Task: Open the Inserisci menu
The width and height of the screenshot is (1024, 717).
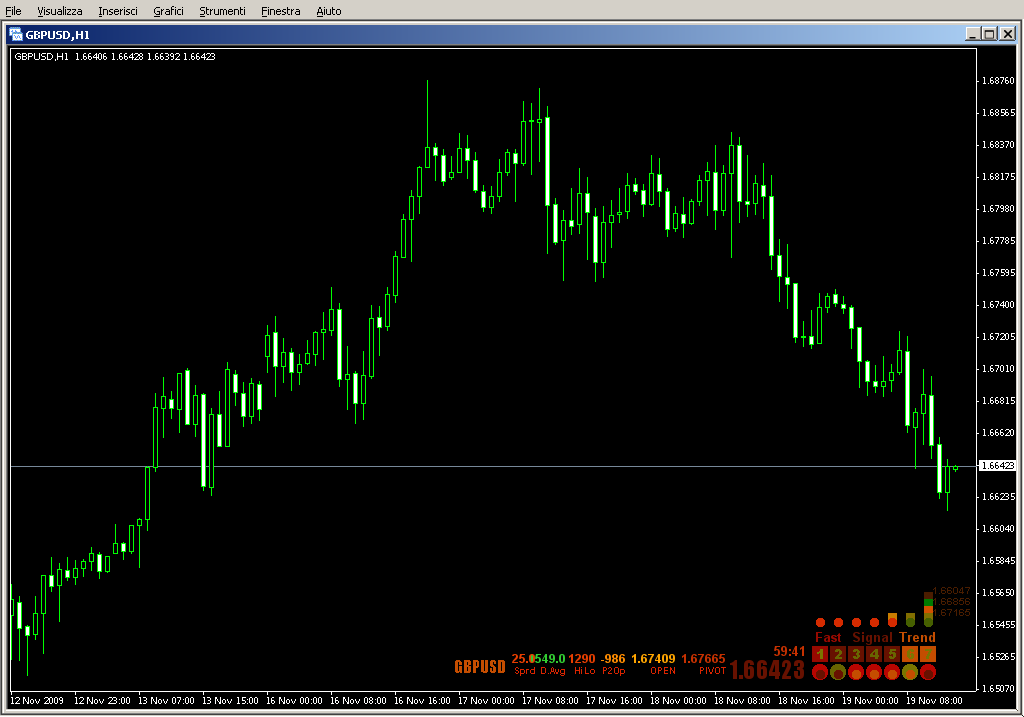Action: pos(118,11)
